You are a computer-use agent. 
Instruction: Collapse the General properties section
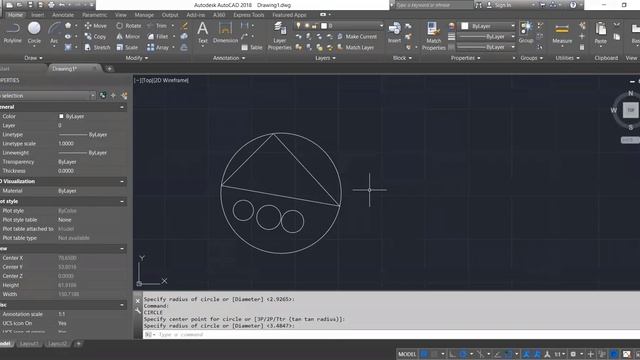pyautogui.click(x=122, y=107)
